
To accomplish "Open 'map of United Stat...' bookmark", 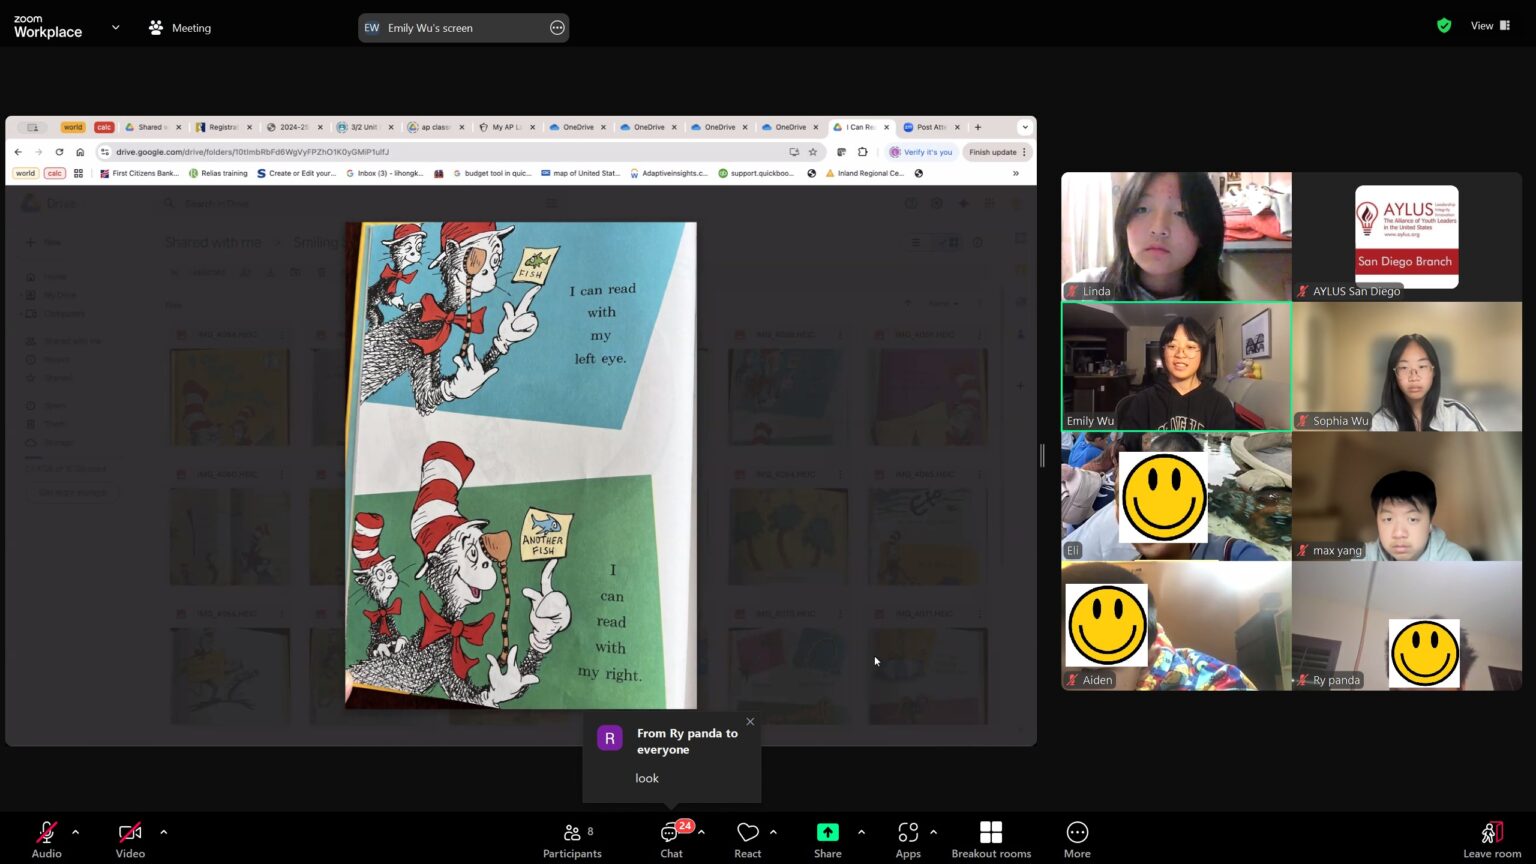I will [x=580, y=173].
